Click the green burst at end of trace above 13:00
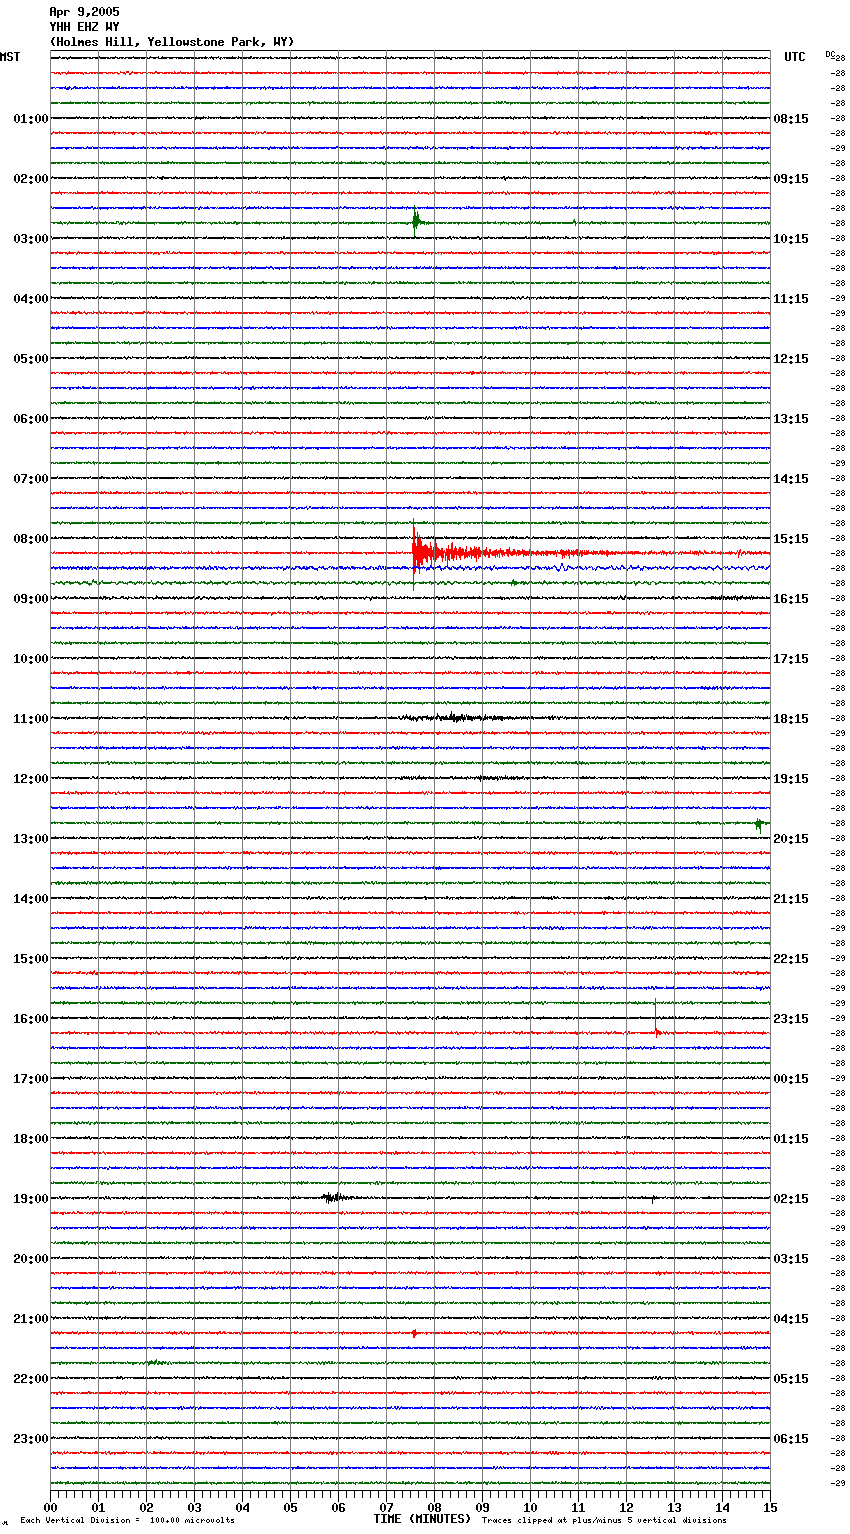 760,824
